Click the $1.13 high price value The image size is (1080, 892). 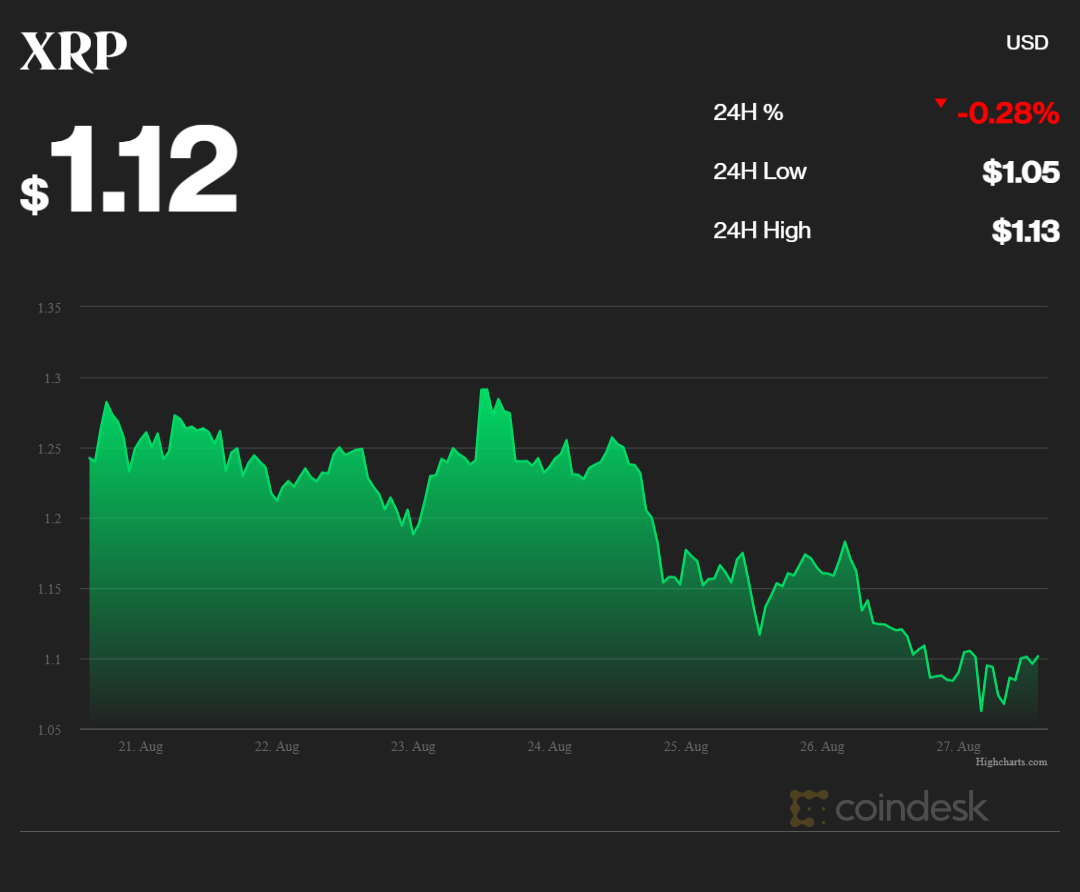pos(1025,231)
